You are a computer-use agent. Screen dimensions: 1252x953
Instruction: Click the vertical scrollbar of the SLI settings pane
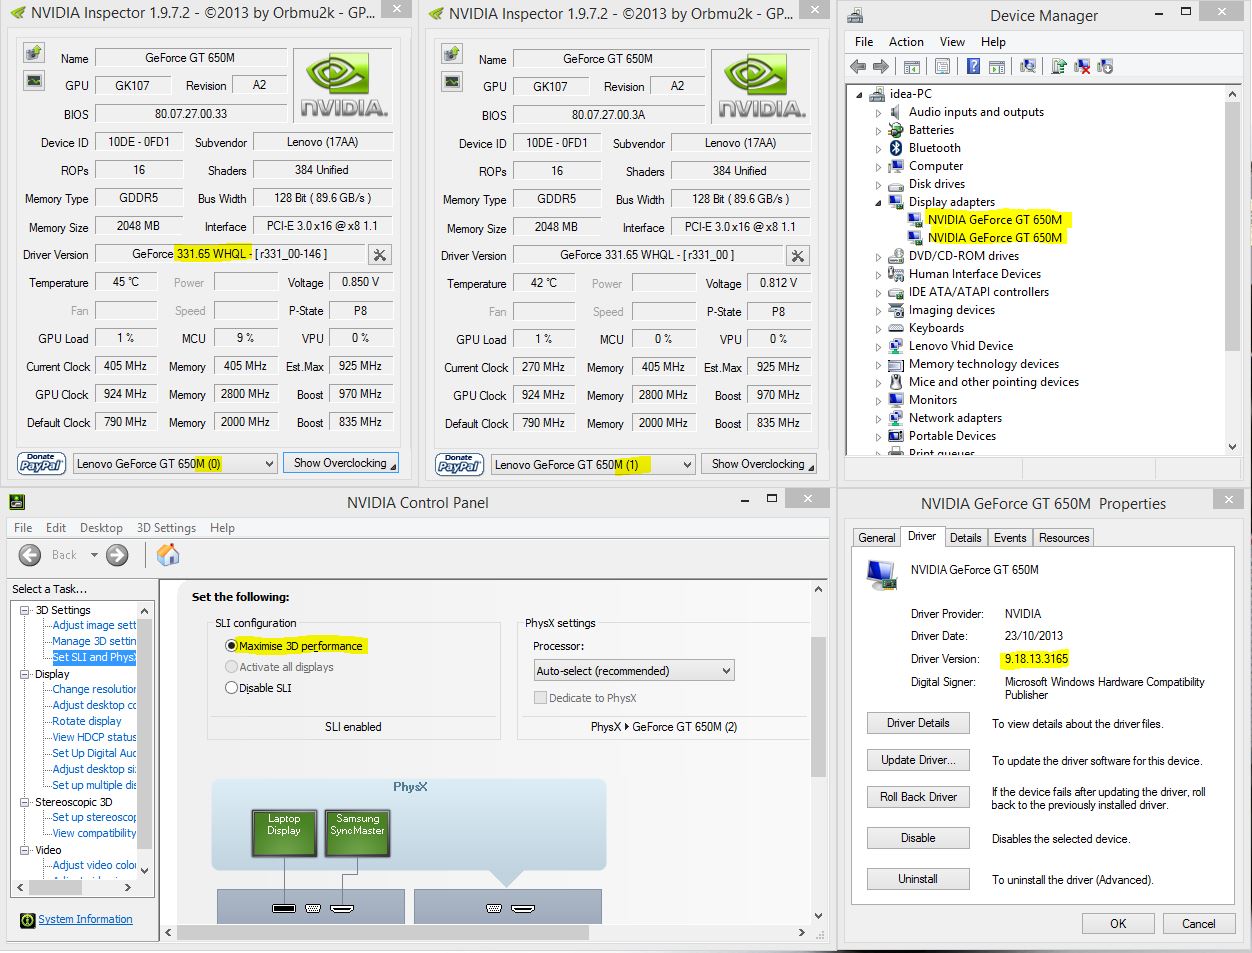(818, 752)
